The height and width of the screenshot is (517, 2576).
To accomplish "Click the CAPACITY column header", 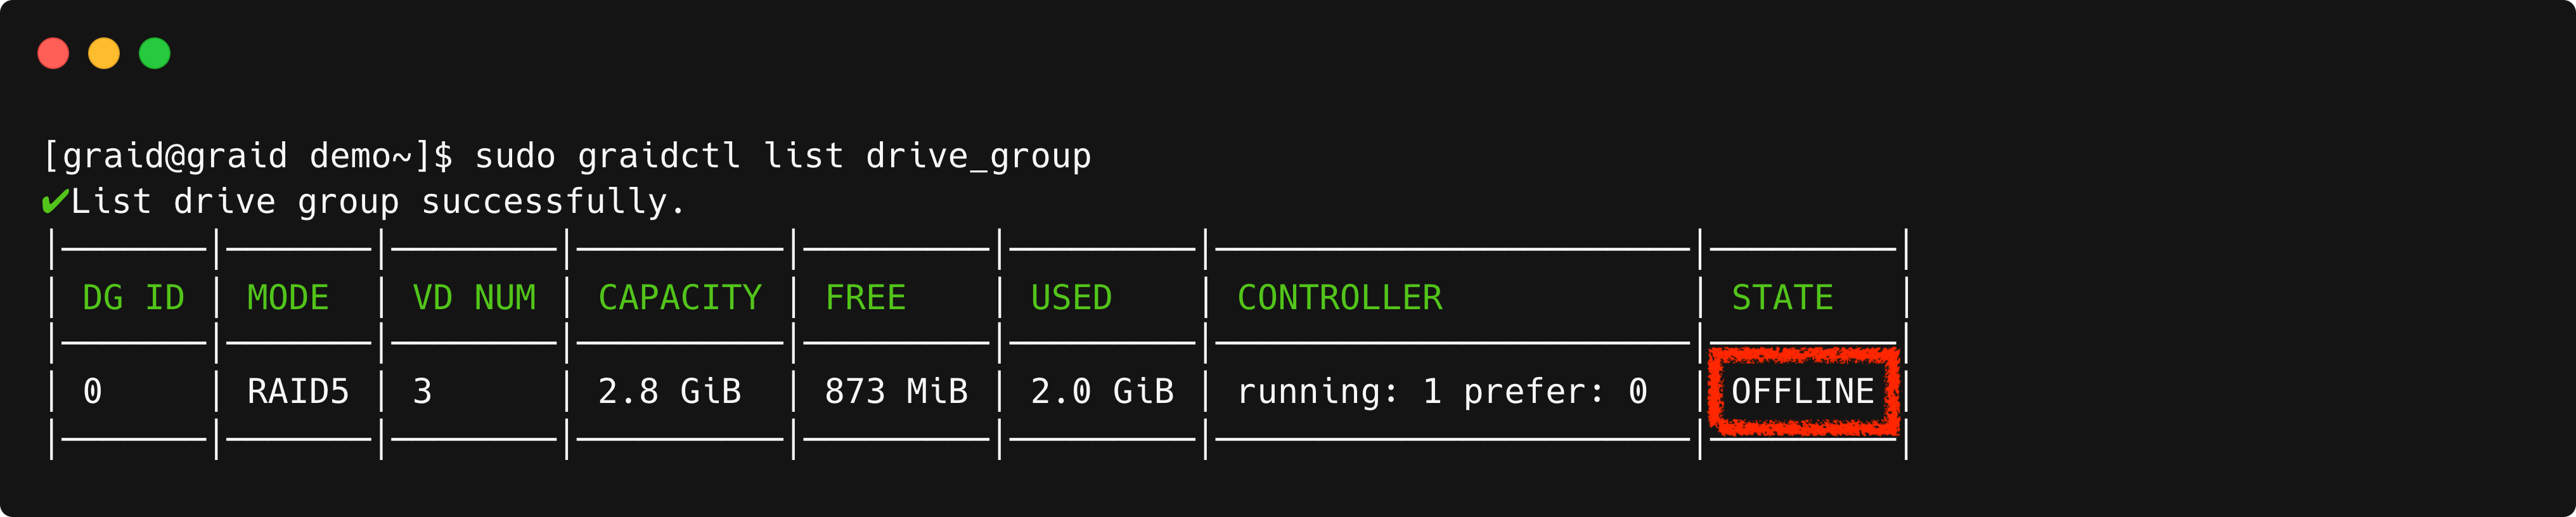I will coord(680,298).
